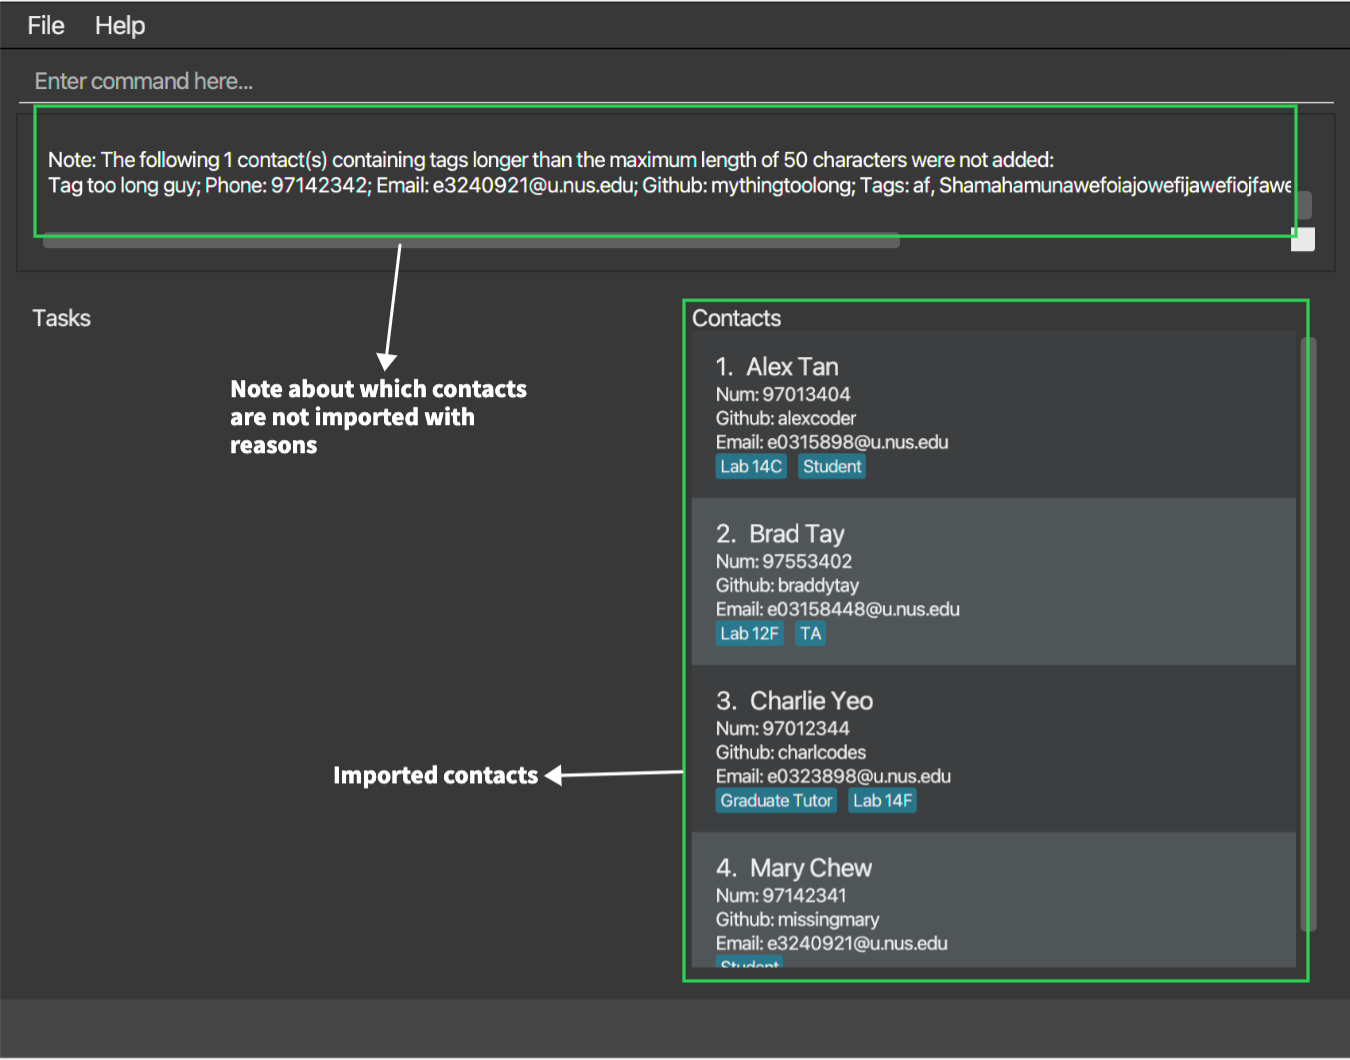Click the Enter command here input field

[676, 81]
